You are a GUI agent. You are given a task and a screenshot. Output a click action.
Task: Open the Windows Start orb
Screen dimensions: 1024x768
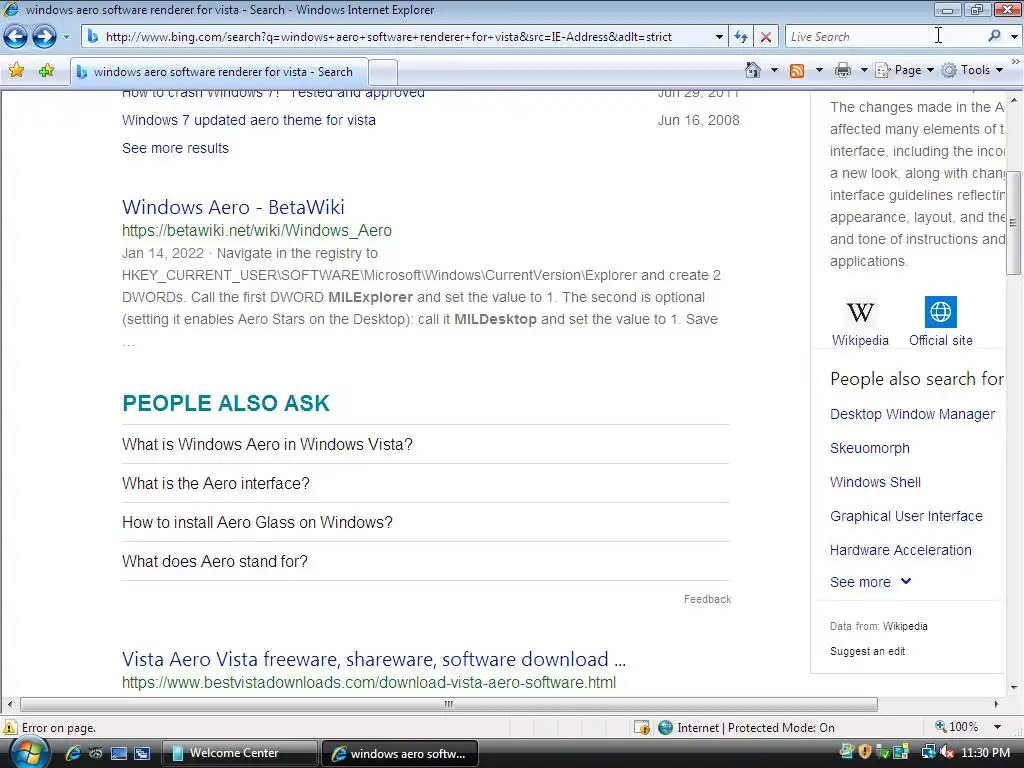29,752
